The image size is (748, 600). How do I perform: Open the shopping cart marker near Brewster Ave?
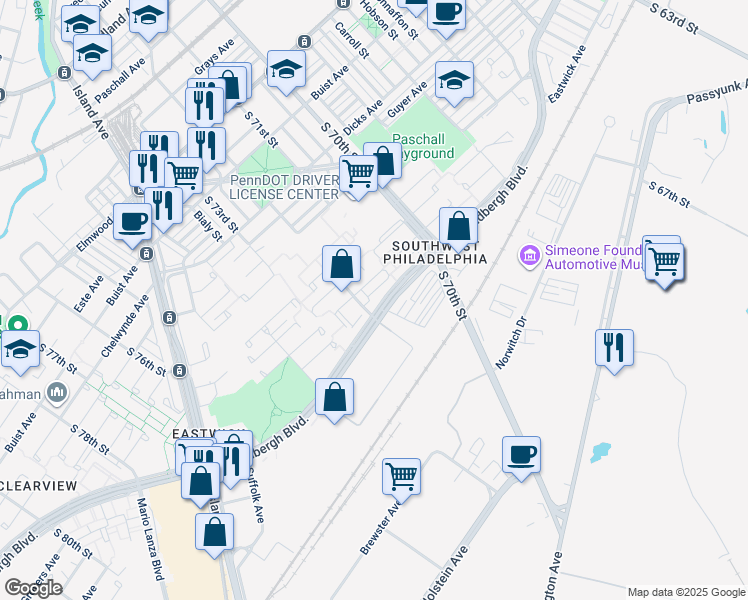(x=401, y=478)
